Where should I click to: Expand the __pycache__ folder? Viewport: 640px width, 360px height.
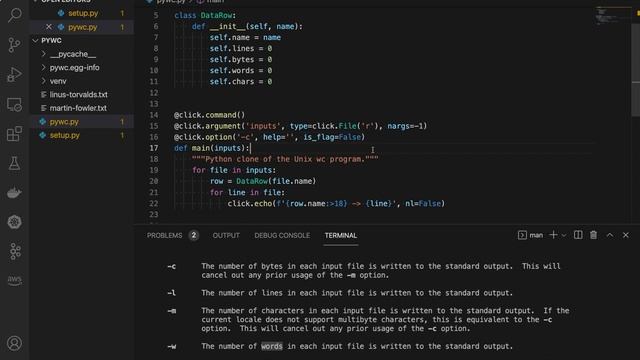pos(73,54)
